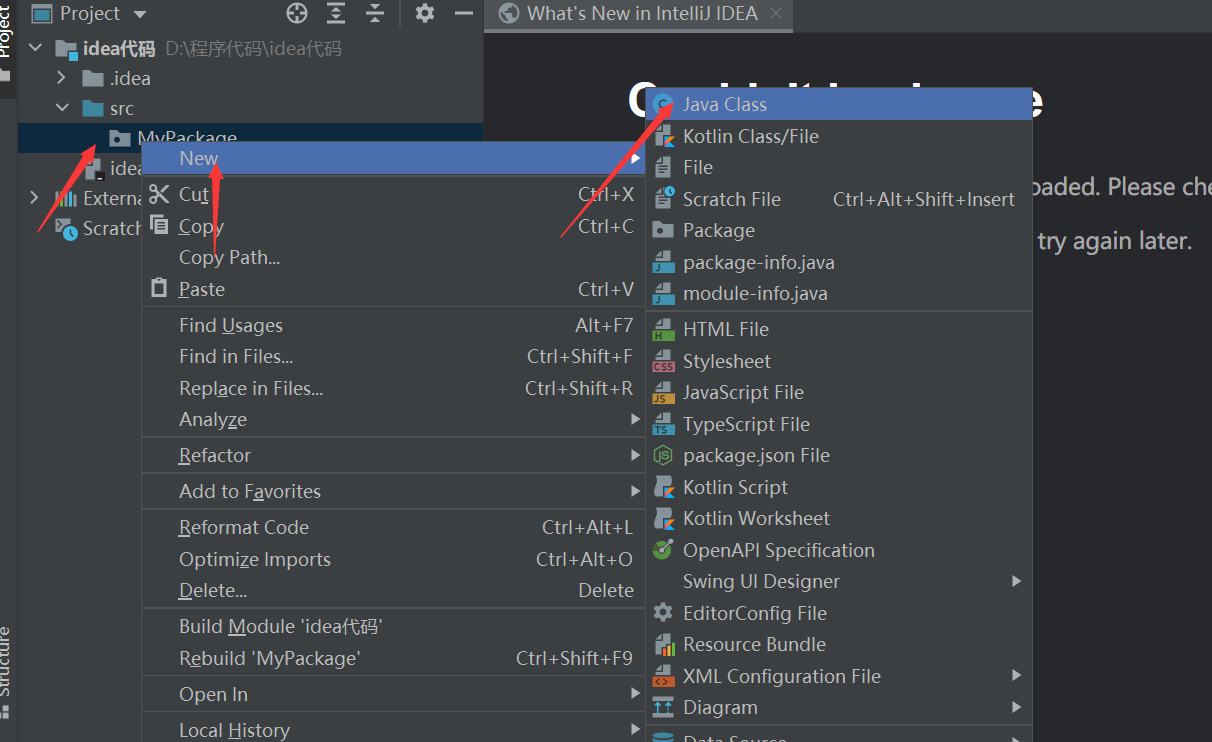1212x742 pixels.
Task: Select Rebuild 'MyPackage' entry
Action: pos(393,658)
